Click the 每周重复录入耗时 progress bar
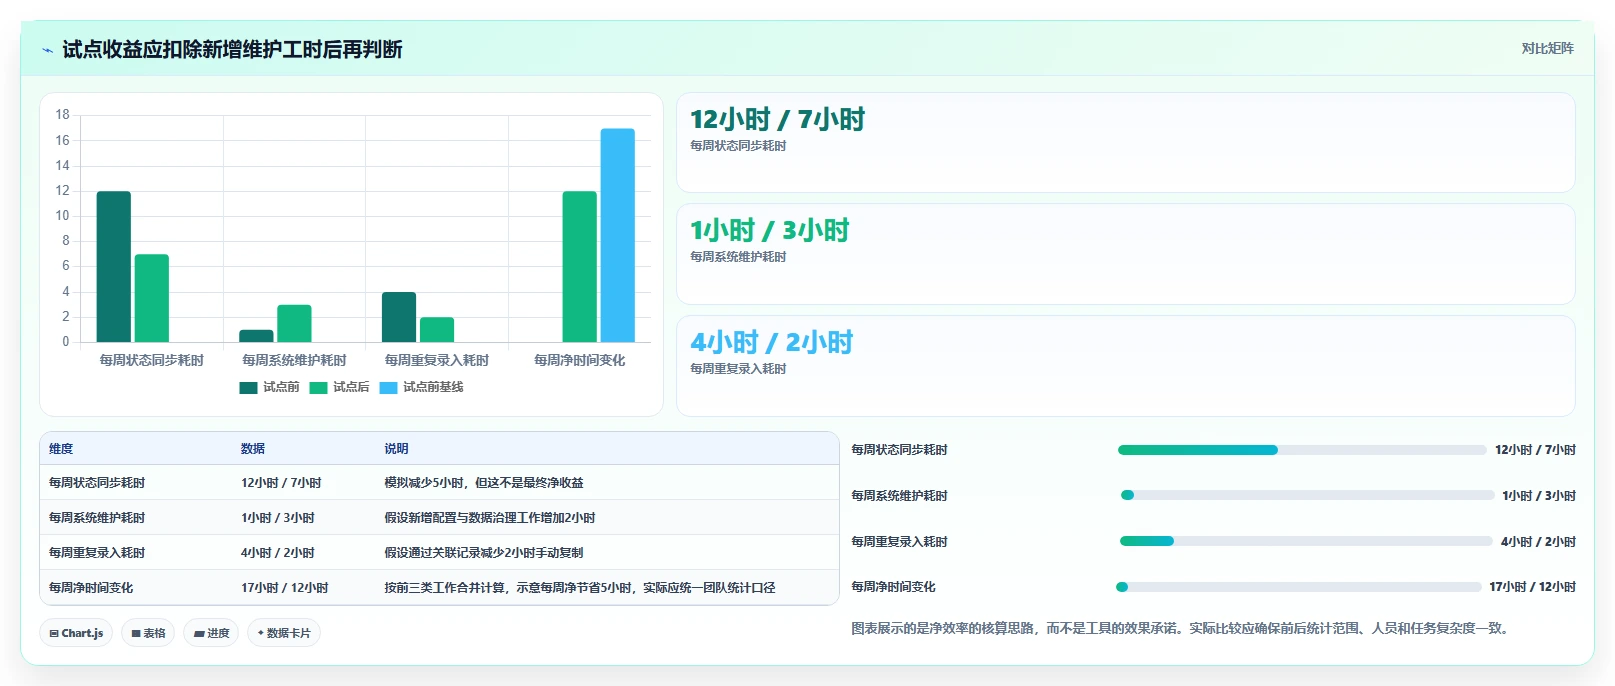 tap(1306, 541)
